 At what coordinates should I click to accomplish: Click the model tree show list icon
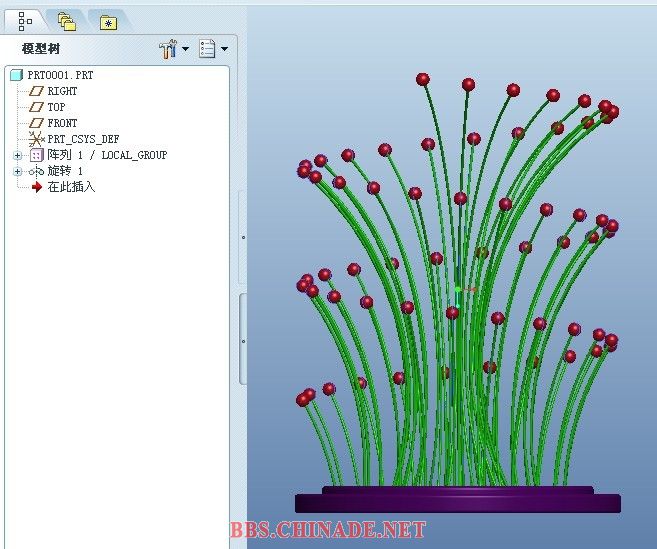click(x=207, y=48)
